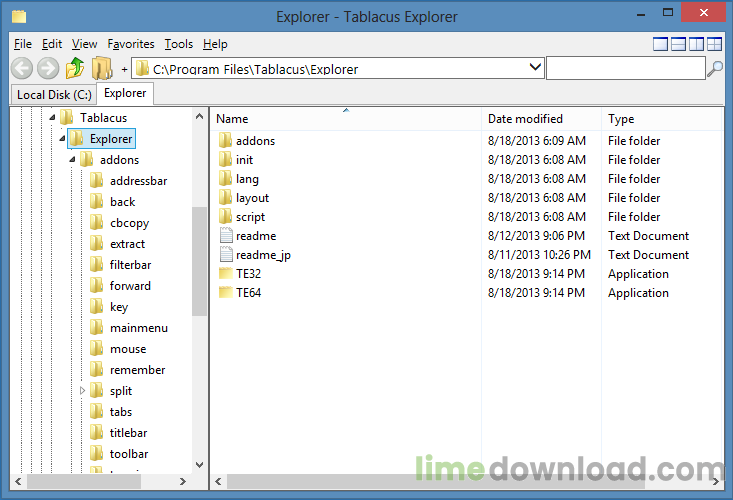This screenshot has height=500, width=733.
Task: Click the magnifier search icon
Action: 715,68
